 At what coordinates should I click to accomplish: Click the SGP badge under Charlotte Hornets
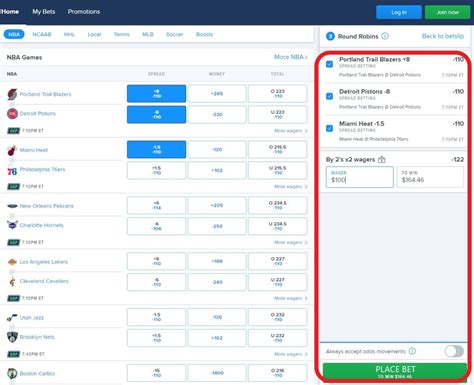coord(14,242)
